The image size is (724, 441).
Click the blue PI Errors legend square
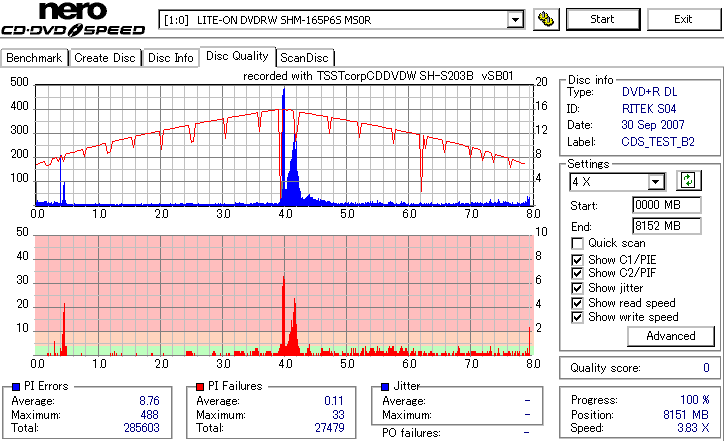16,387
